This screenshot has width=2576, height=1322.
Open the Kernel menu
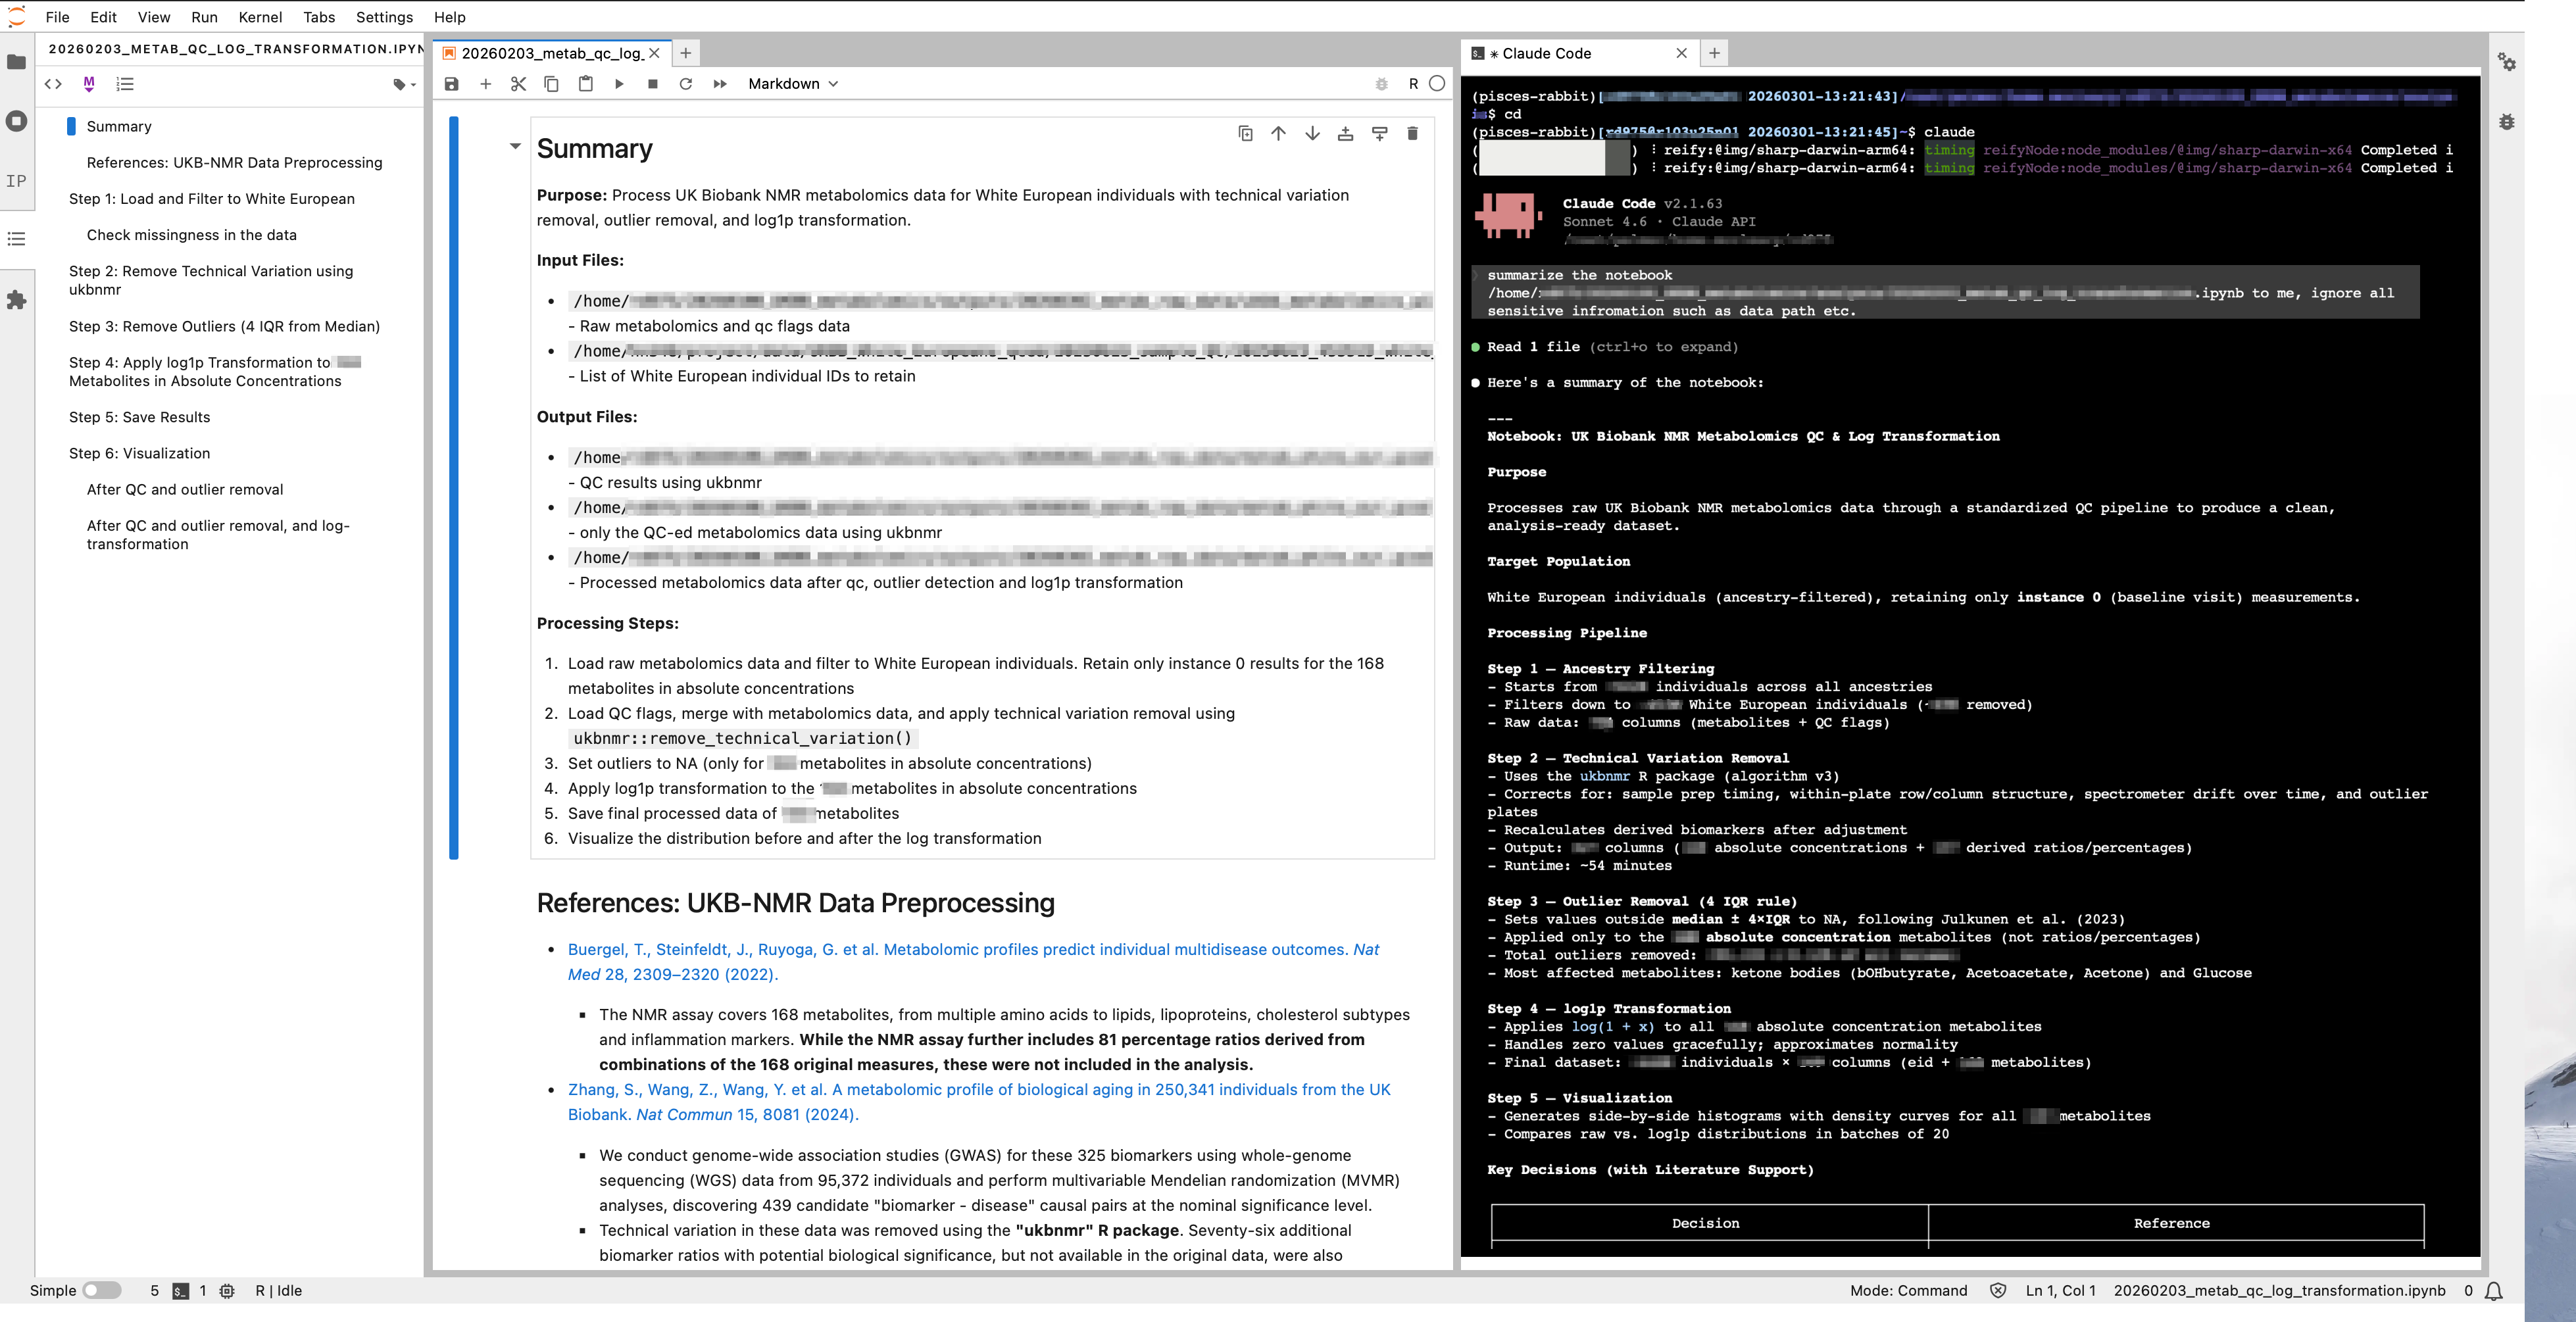tap(260, 17)
